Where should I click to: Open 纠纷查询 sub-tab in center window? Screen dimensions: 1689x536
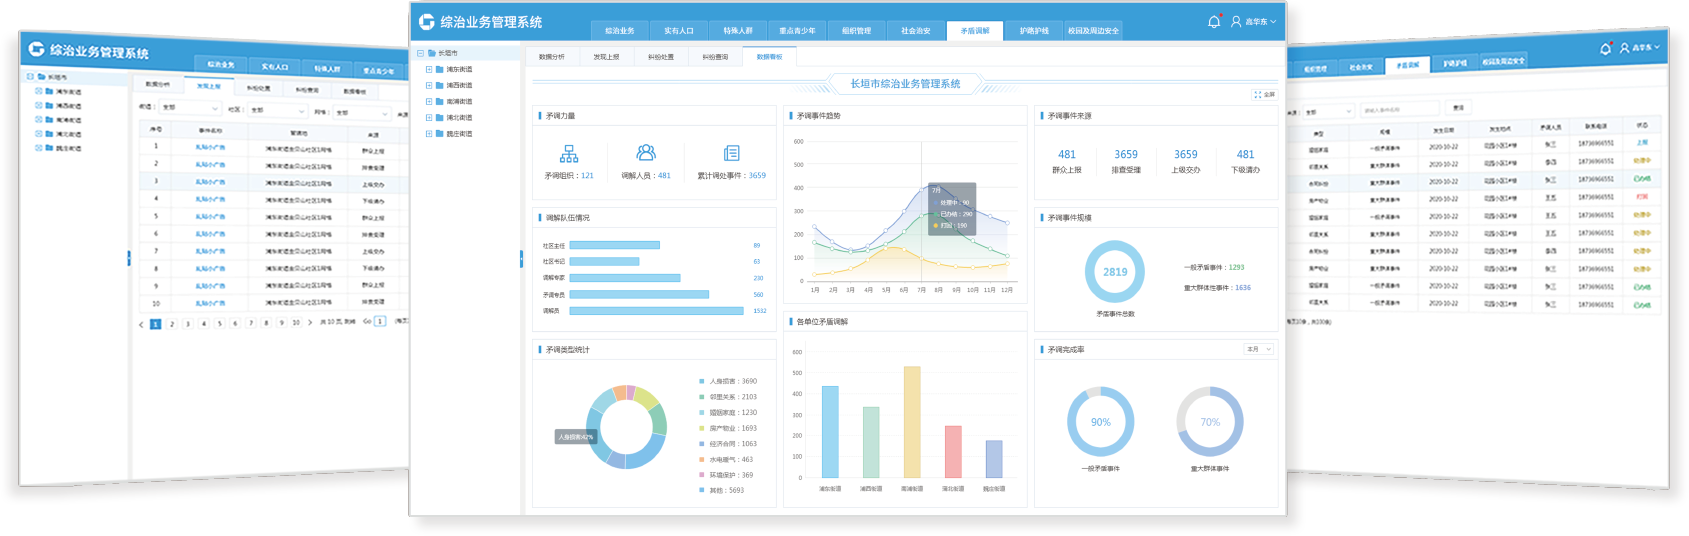click(x=715, y=57)
